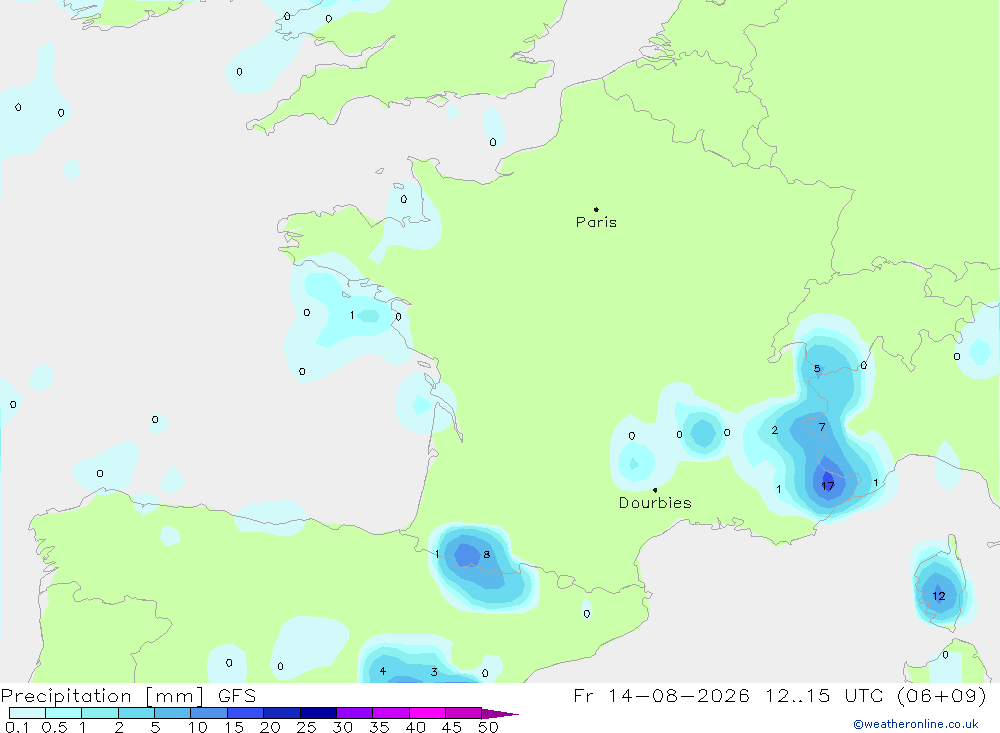Click the legend label '25'
Image resolution: width=1000 pixels, height=733 pixels.
tap(306, 727)
